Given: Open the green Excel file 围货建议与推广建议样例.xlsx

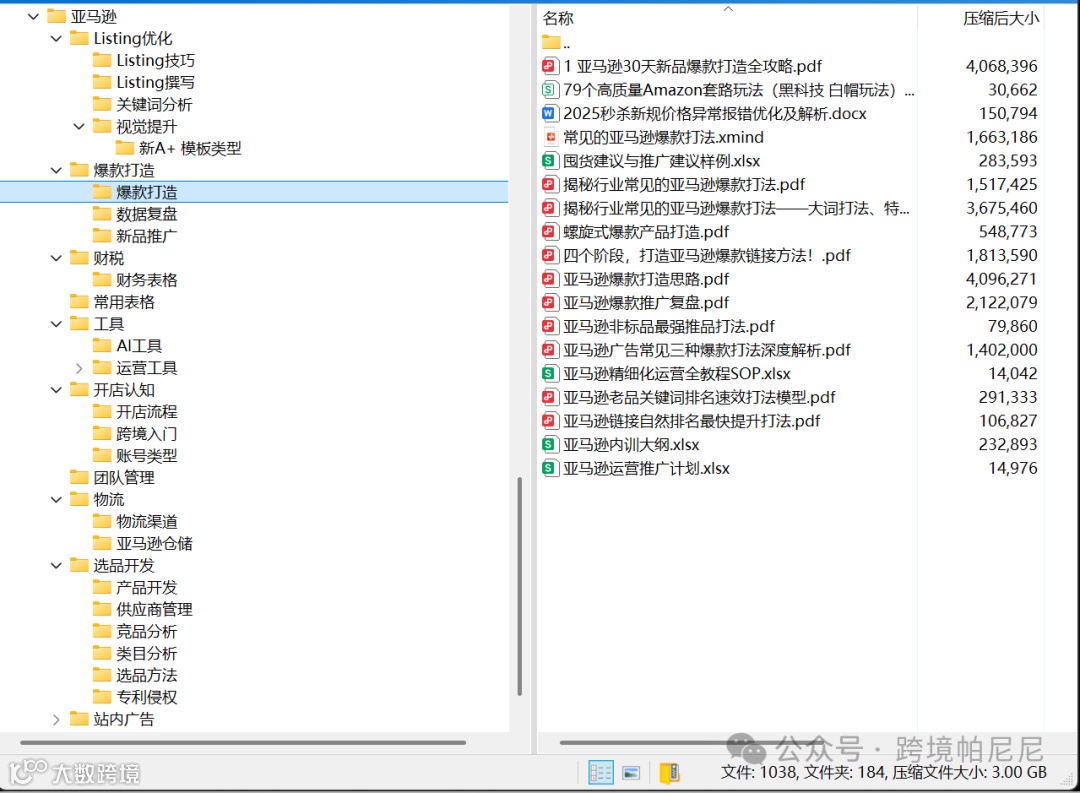Looking at the screenshot, I should tap(660, 160).
